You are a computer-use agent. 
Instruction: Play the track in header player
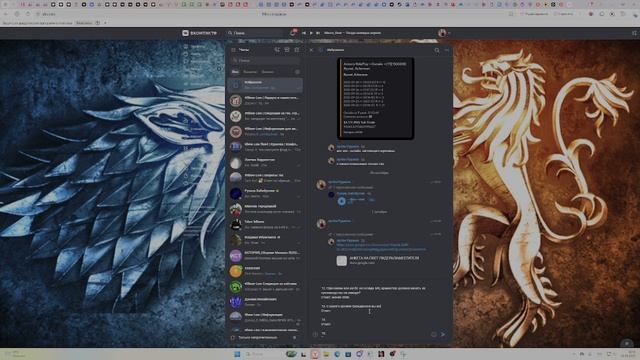(x=311, y=33)
